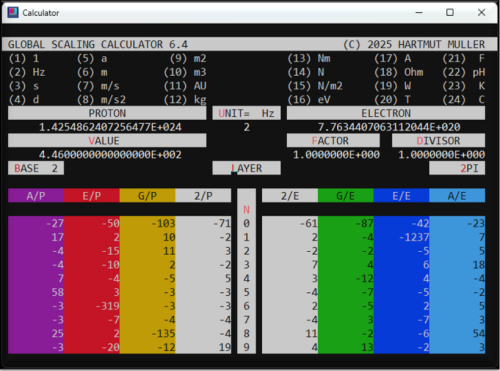500x371 pixels.
Task: Click the VALUE button
Action: coord(107,141)
